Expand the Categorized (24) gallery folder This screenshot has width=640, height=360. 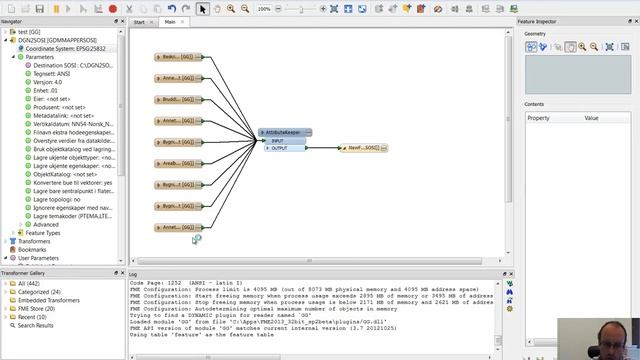coord(6,292)
